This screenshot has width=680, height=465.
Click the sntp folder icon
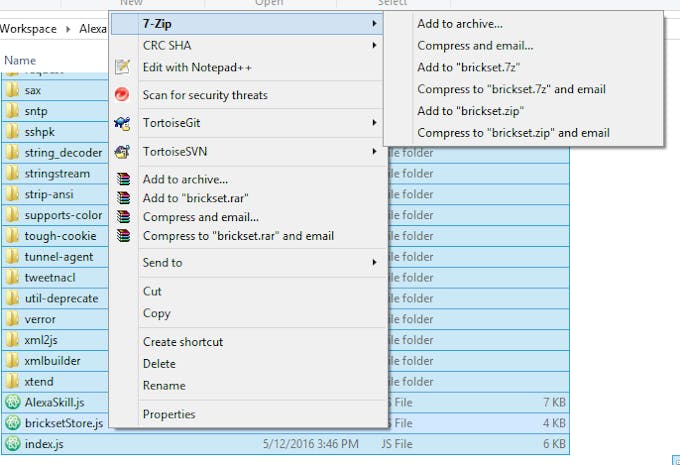pos(13,111)
